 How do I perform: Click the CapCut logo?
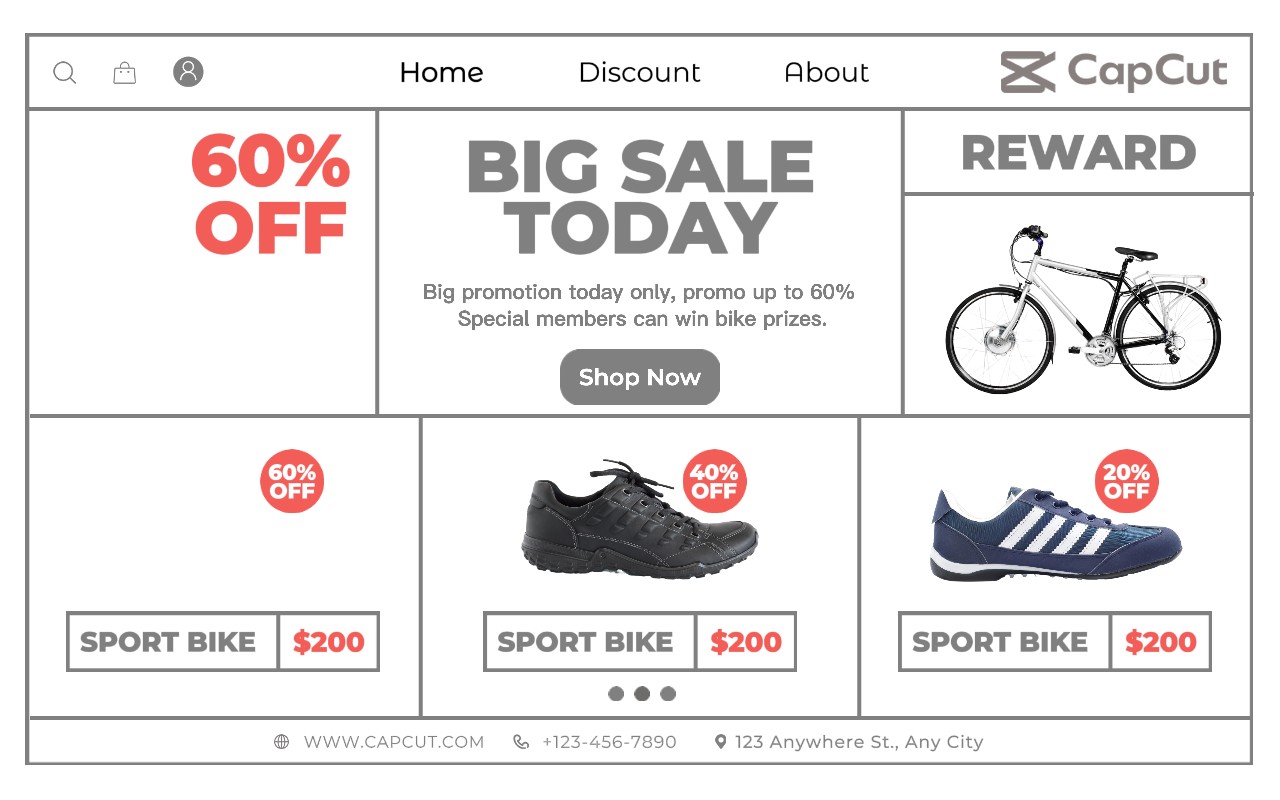1114,72
